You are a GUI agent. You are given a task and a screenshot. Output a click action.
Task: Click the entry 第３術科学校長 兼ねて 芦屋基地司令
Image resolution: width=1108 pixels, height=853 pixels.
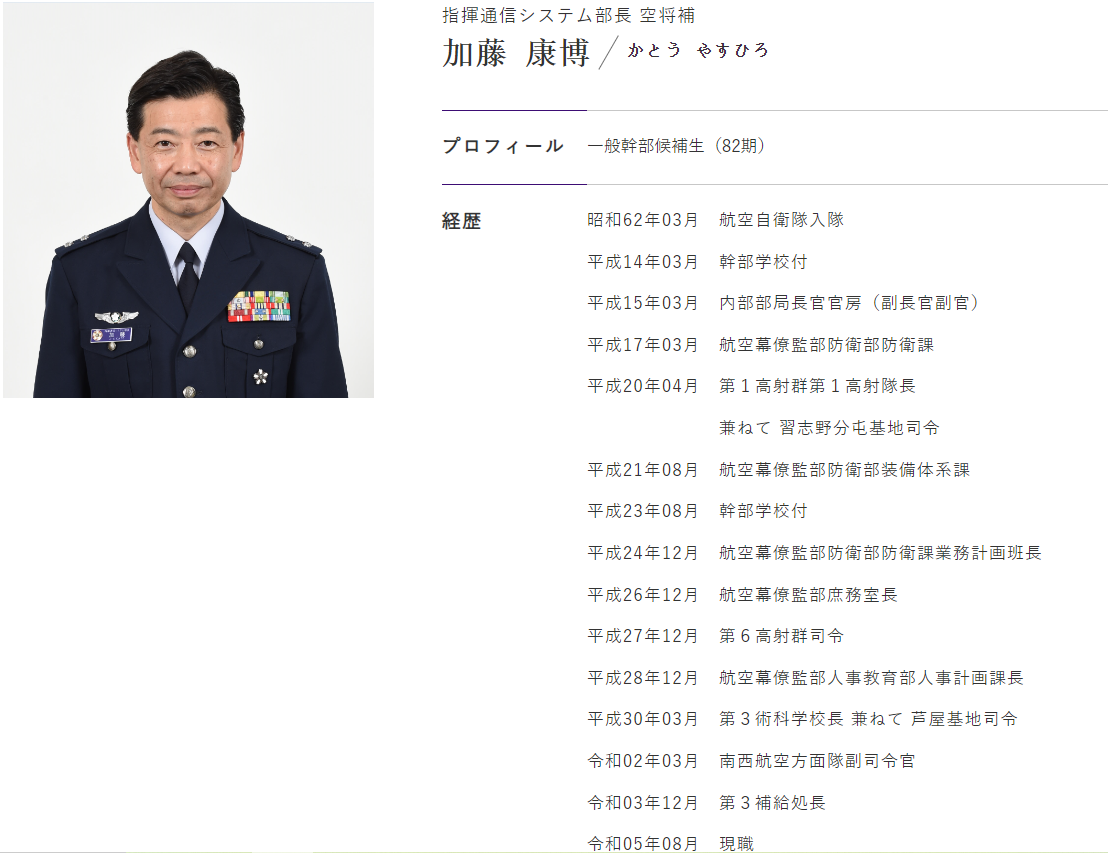868,719
